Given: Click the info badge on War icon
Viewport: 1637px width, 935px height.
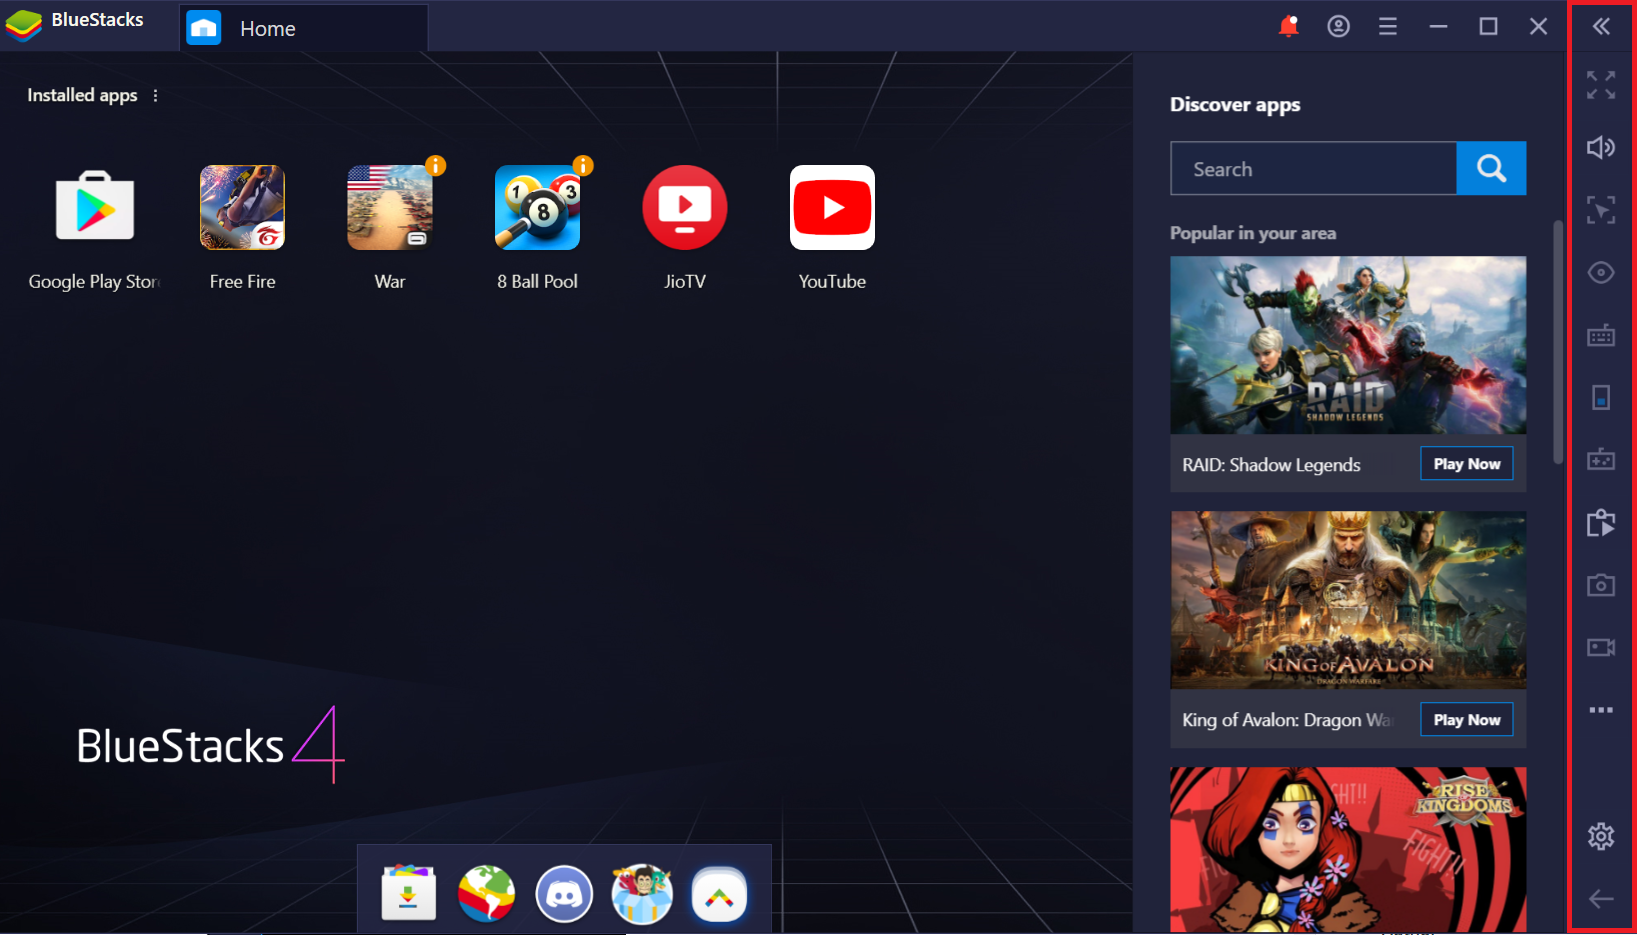Looking at the screenshot, I should [435, 166].
